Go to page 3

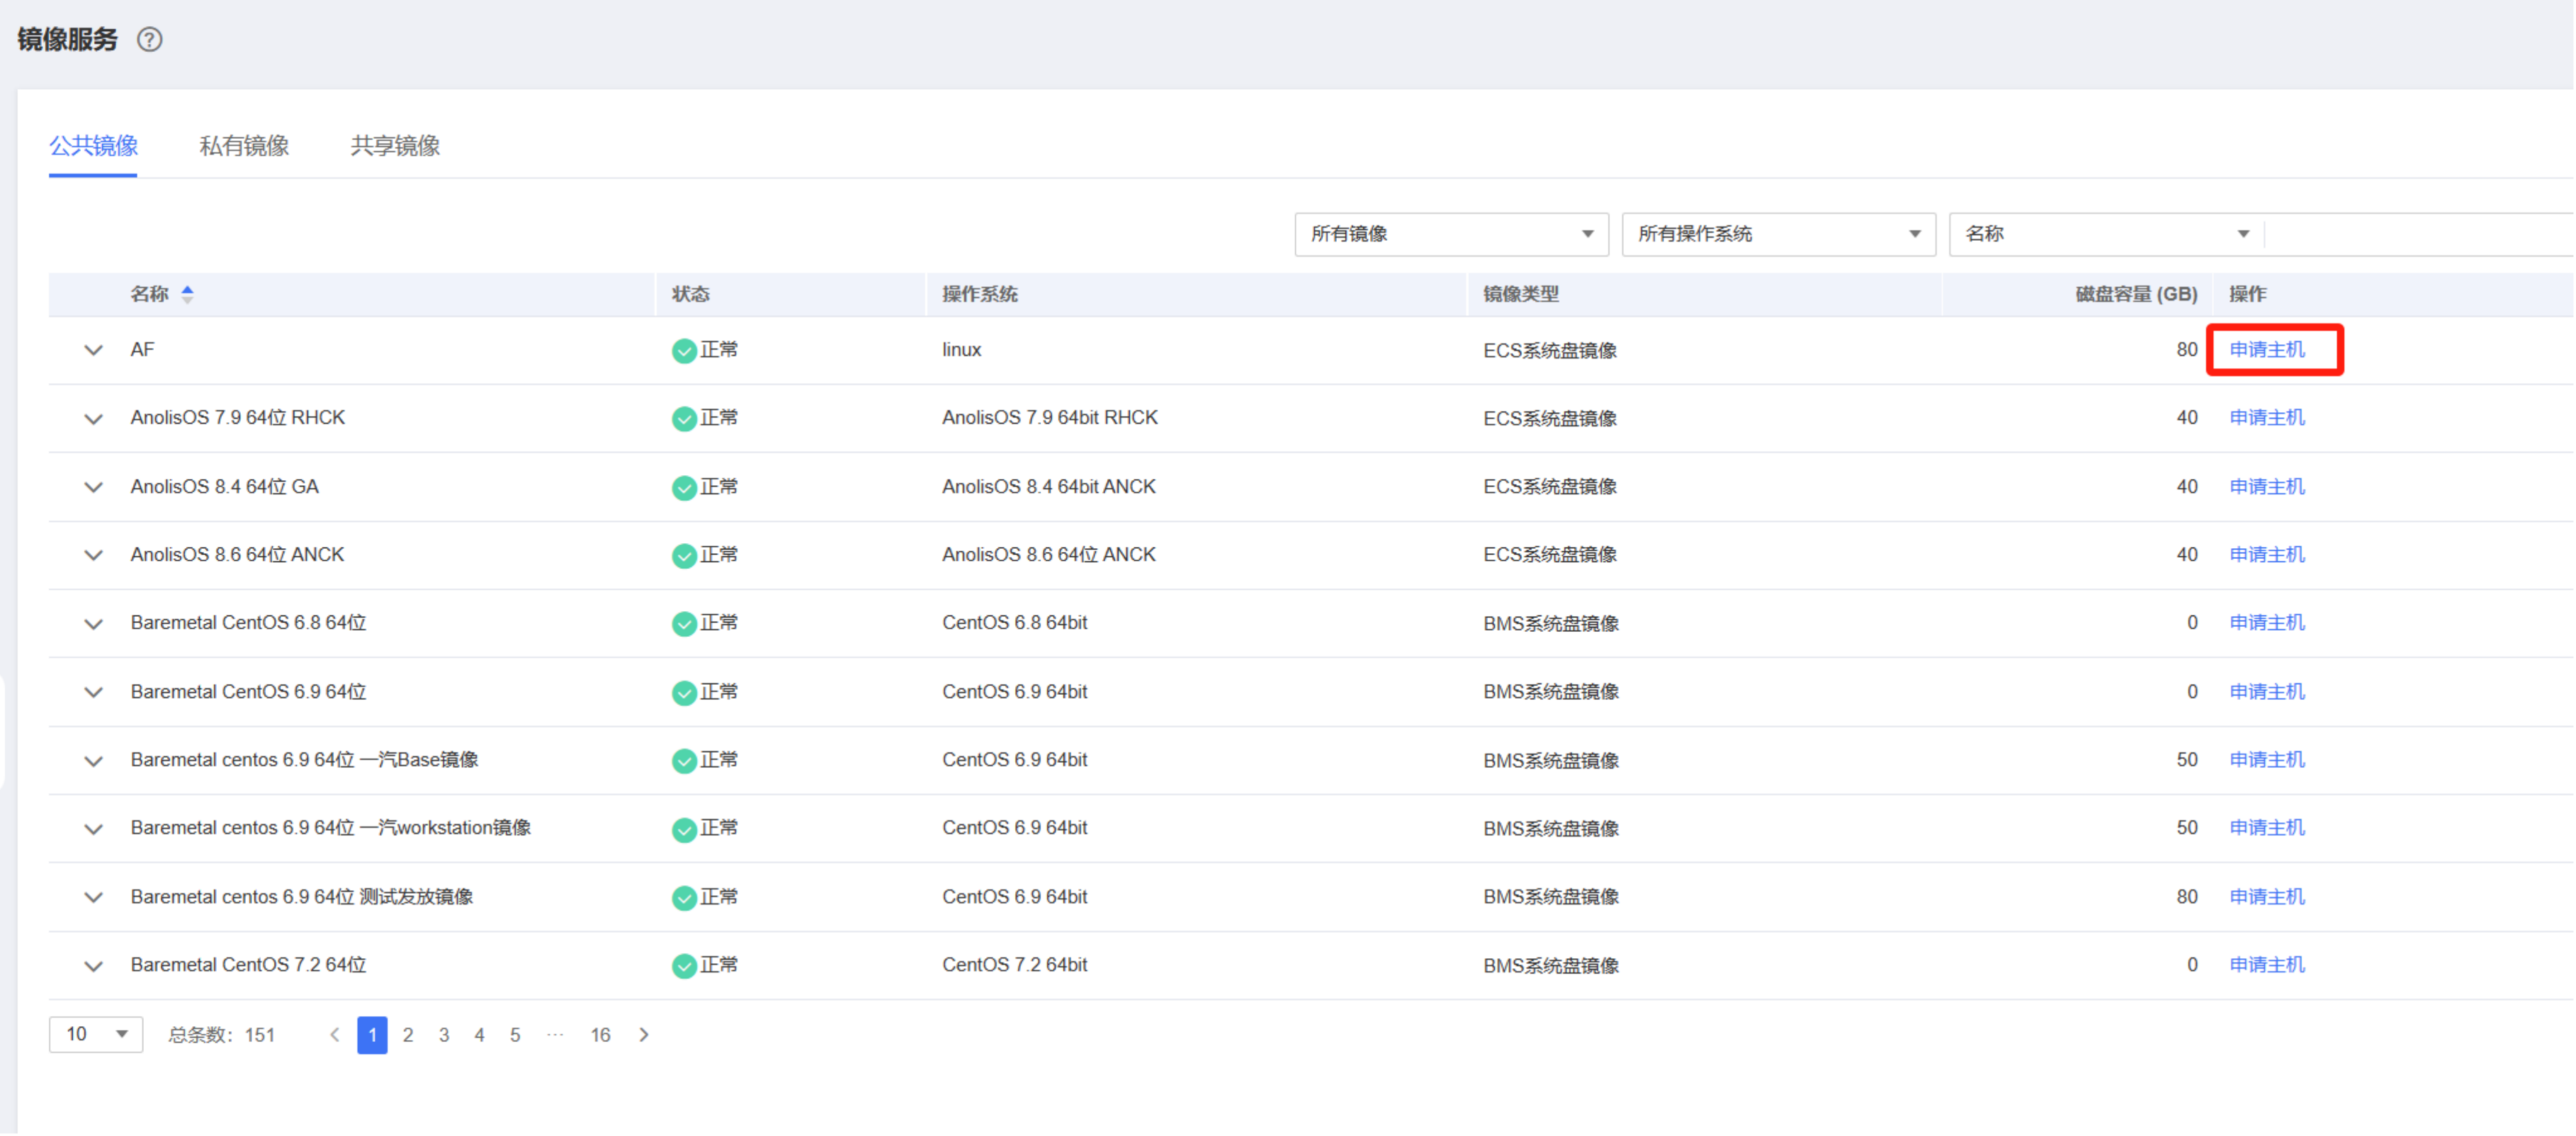444,1034
